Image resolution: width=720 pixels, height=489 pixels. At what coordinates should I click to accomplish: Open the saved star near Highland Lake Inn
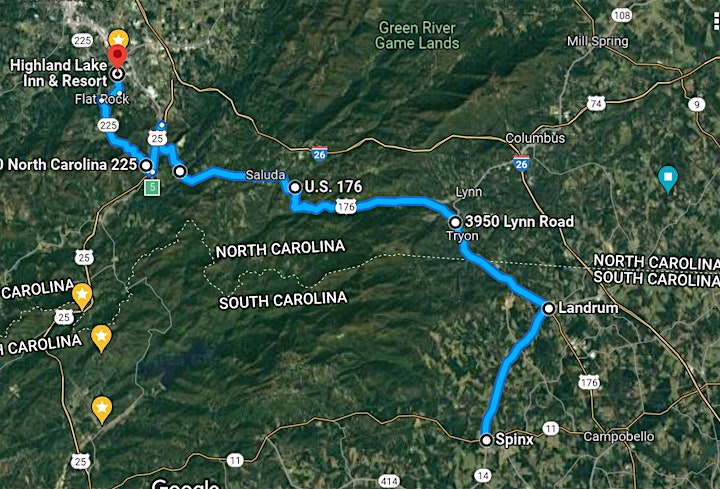point(118,39)
